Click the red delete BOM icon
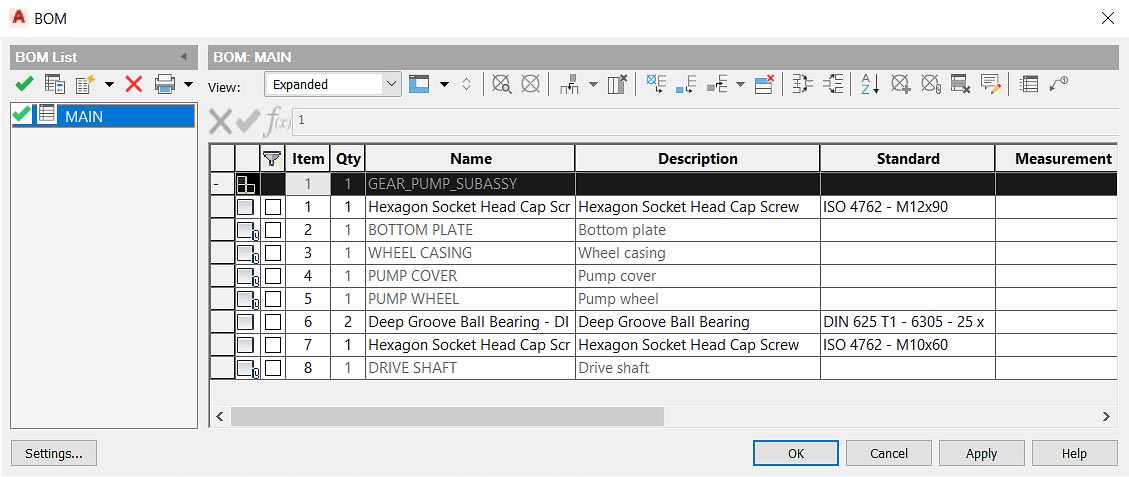This screenshot has width=1129, height=477. tap(134, 85)
